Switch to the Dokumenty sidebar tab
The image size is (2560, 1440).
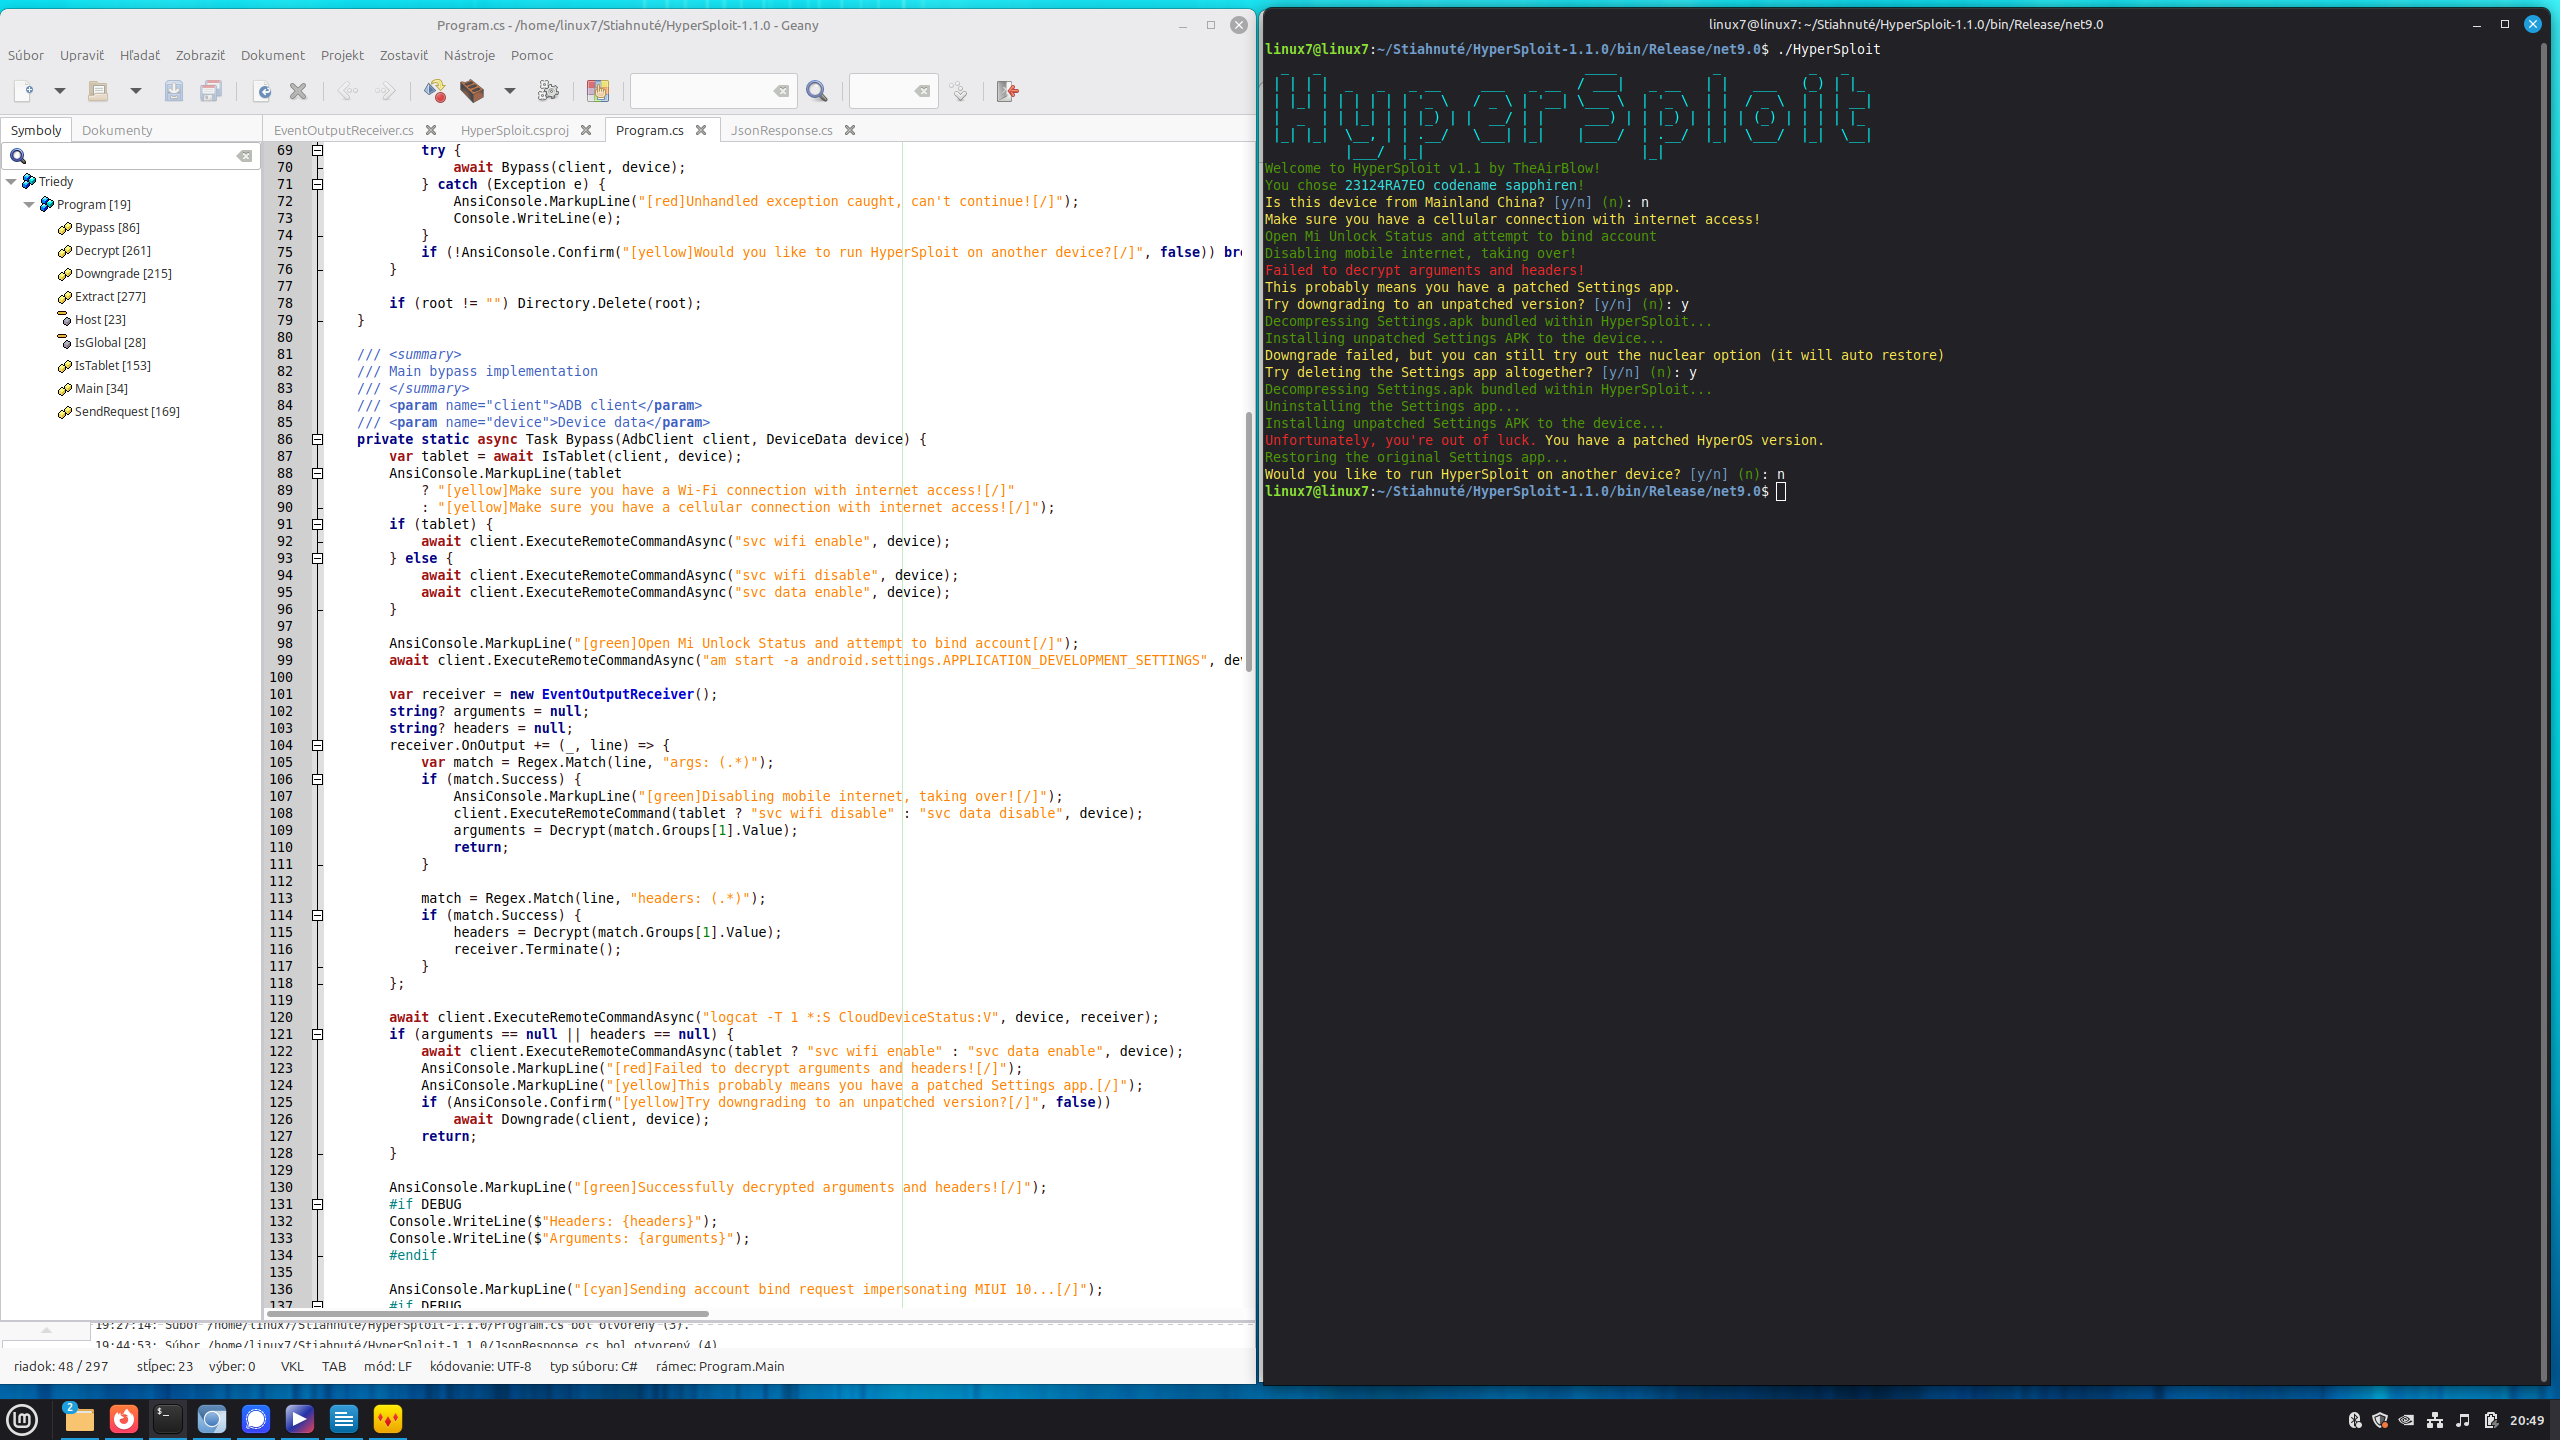pyautogui.click(x=117, y=130)
